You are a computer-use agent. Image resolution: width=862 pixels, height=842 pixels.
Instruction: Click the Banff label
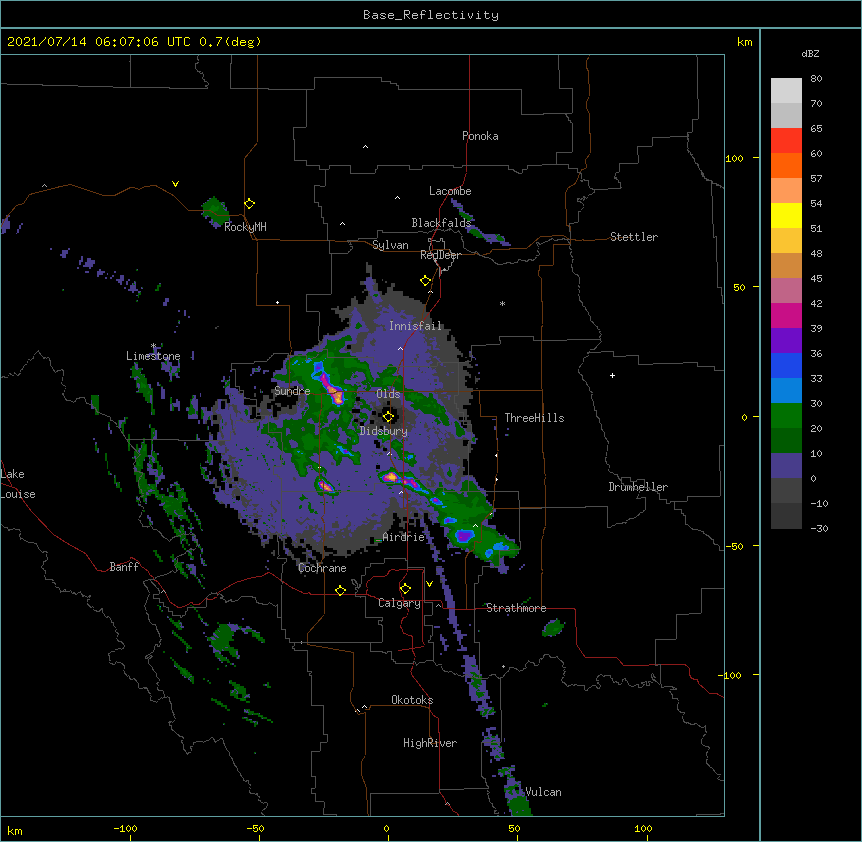[124, 567]
